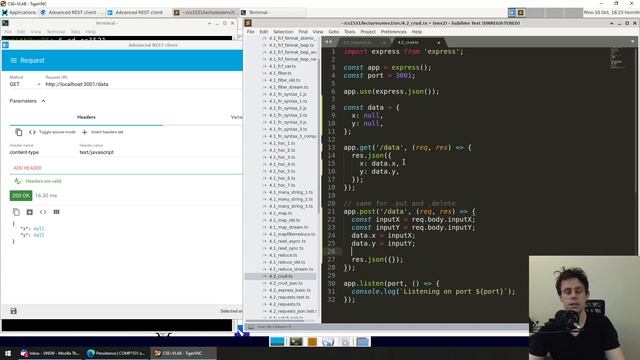Click the Insert headers set plus icon
Image resolution: width=640 pixels, height=360 pixels.
[x=84, y=132]
